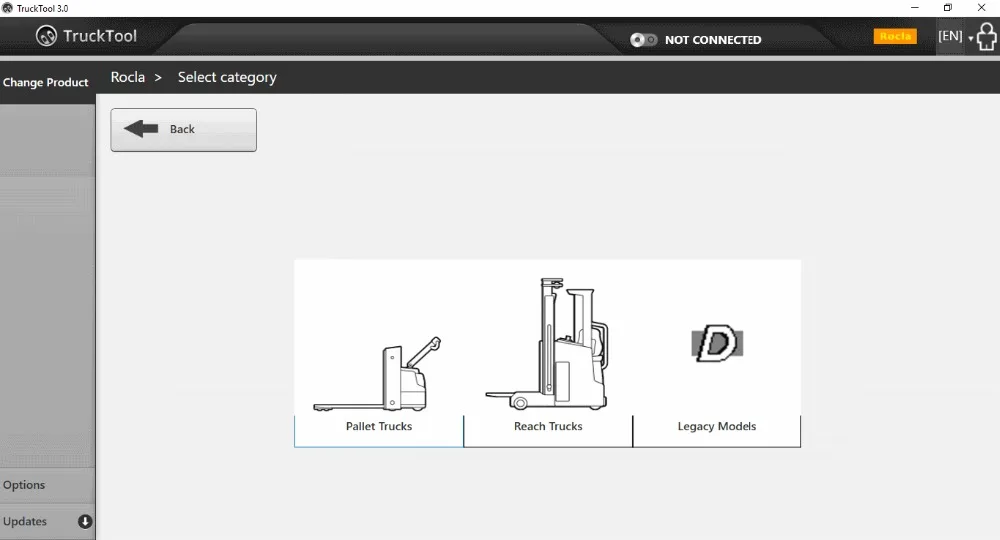Choose the Pallet Trucks label
1000x540 pixels.
point(379,427)
